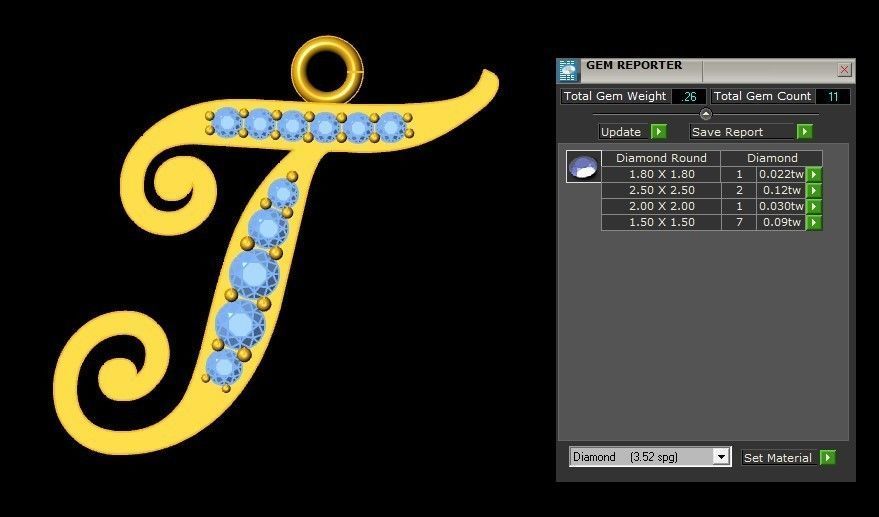Click the Total Gem Count label
The image size is (879, 517).
[762, 96]
